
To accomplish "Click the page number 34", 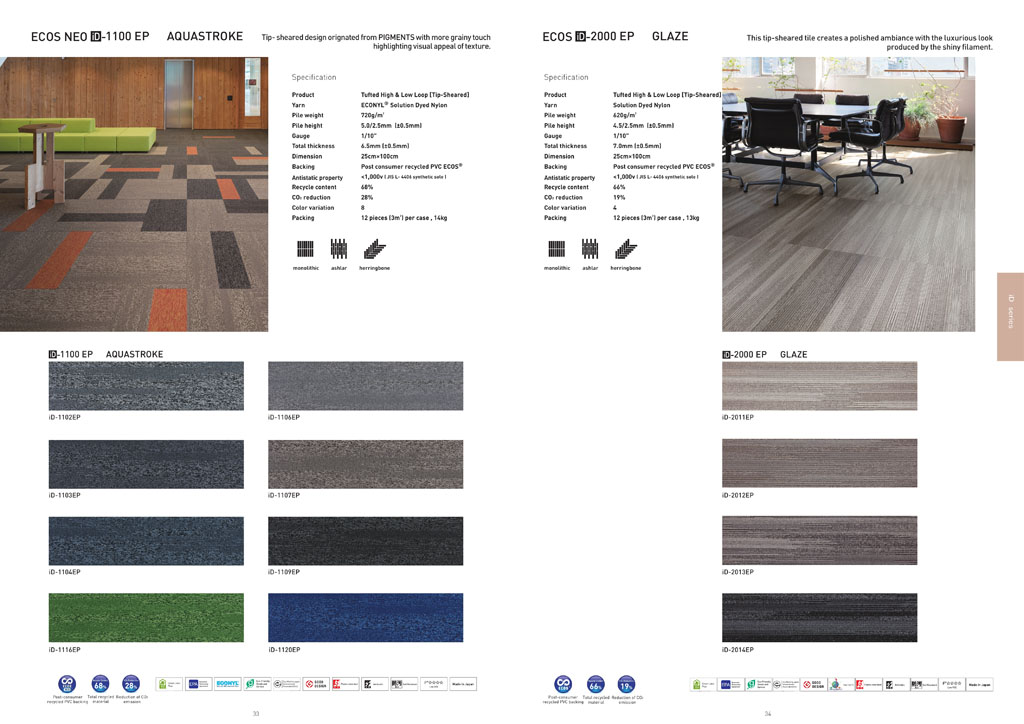I will tap(767, 714).
